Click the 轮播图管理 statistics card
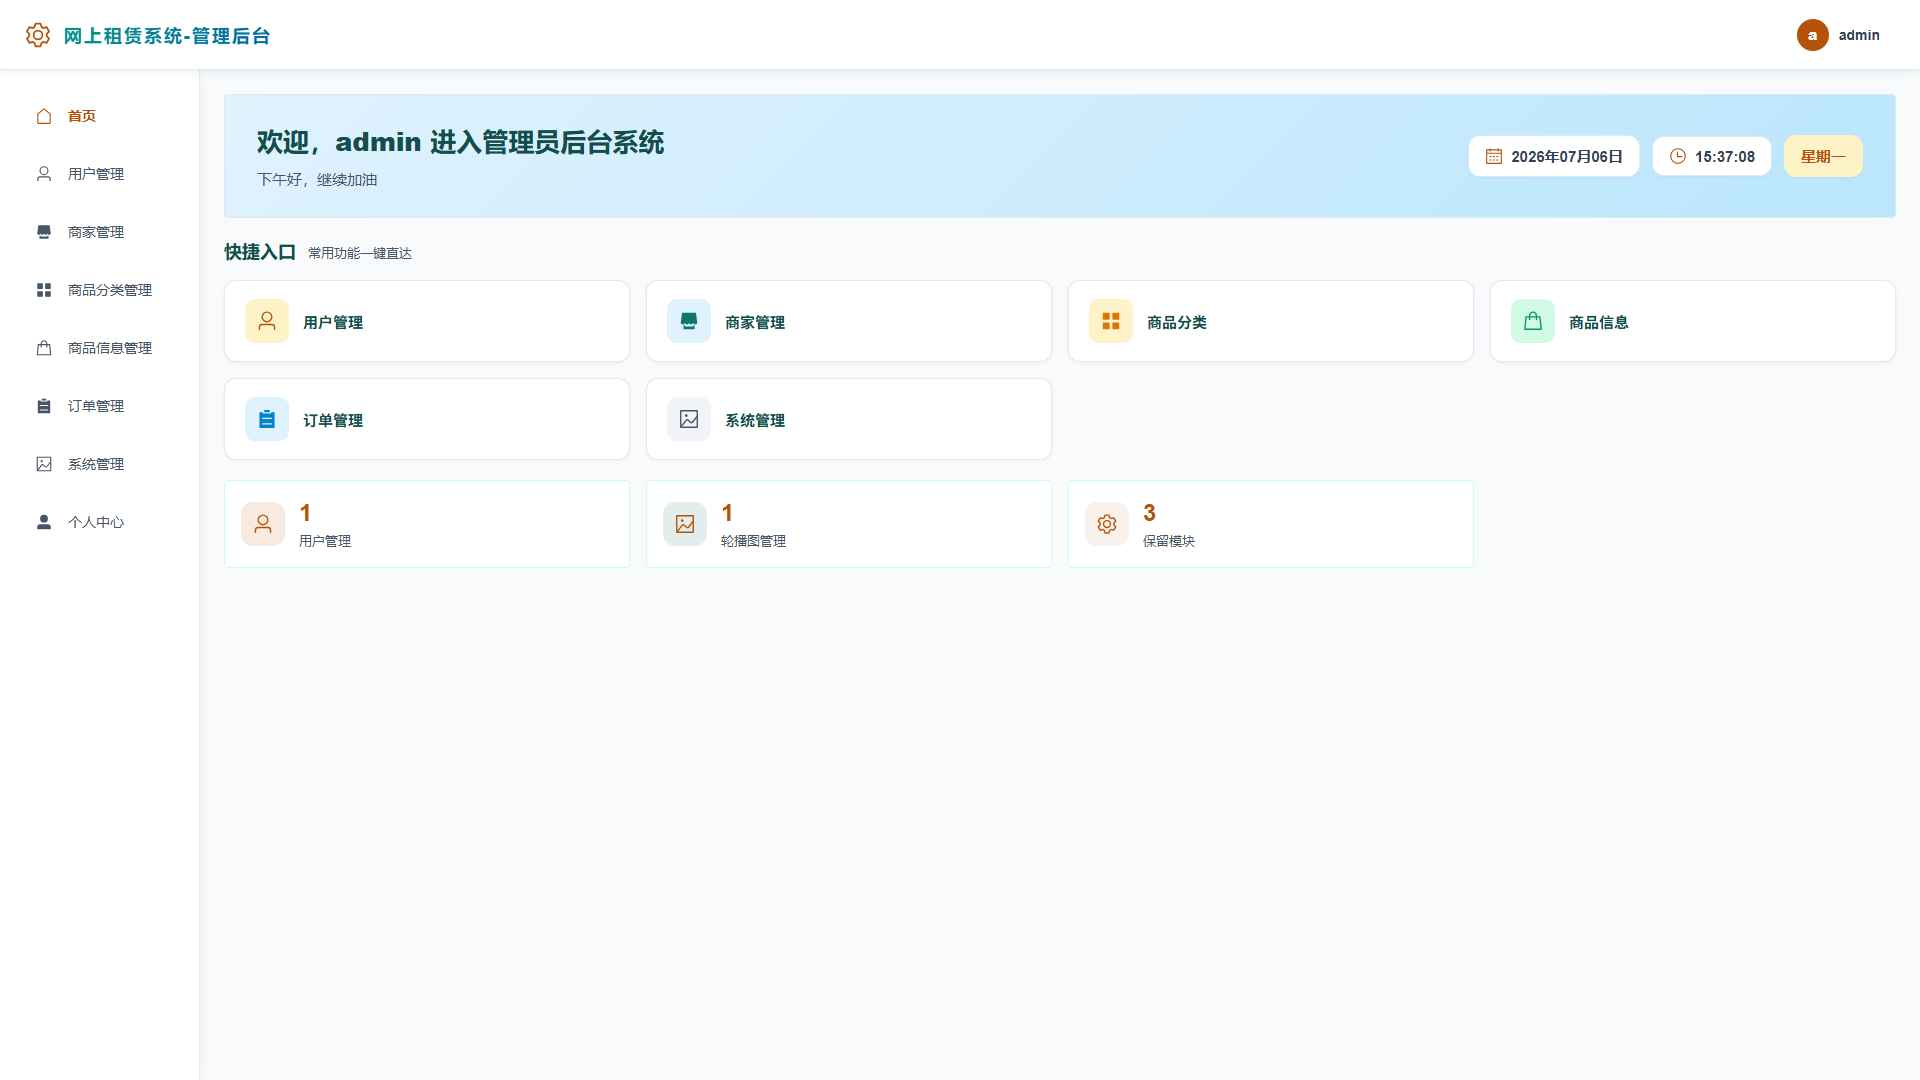 click(849, 524)
